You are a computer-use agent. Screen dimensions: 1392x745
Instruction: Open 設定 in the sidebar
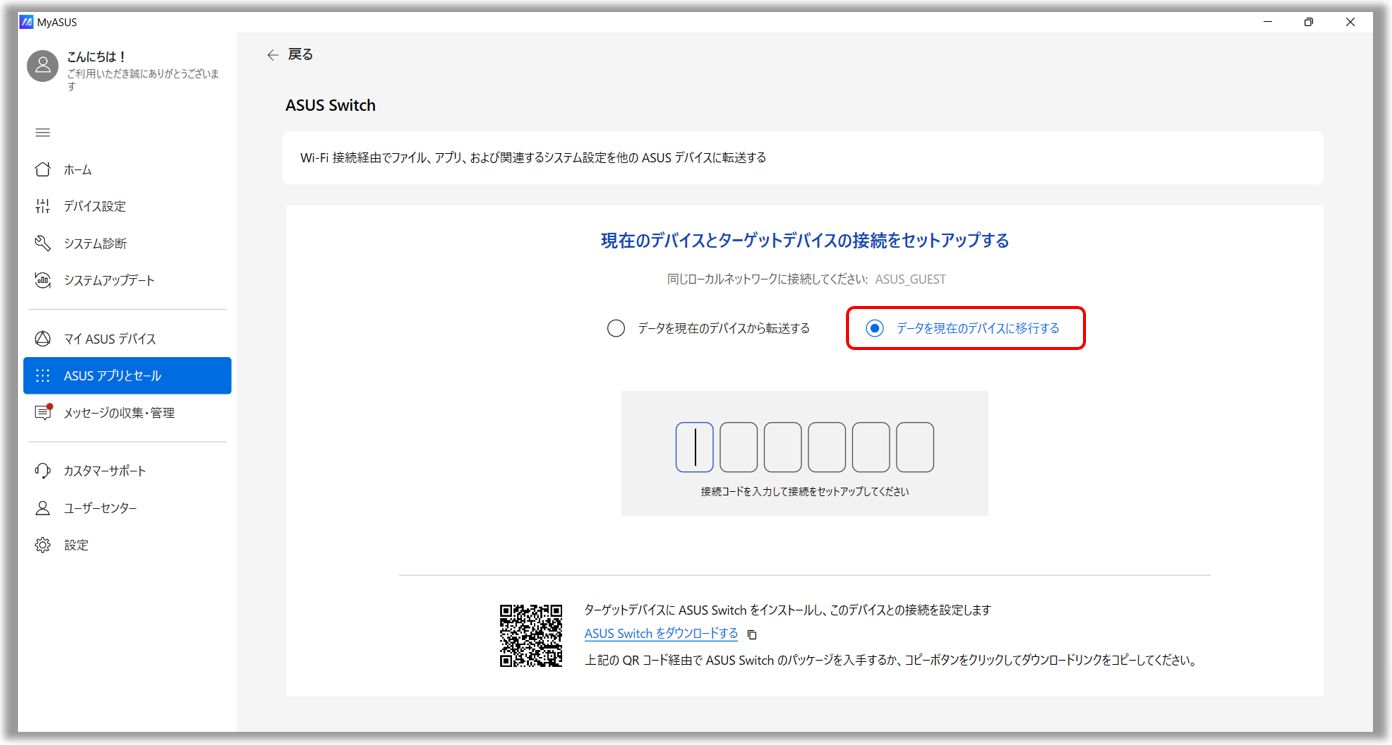tap(127, 545)
